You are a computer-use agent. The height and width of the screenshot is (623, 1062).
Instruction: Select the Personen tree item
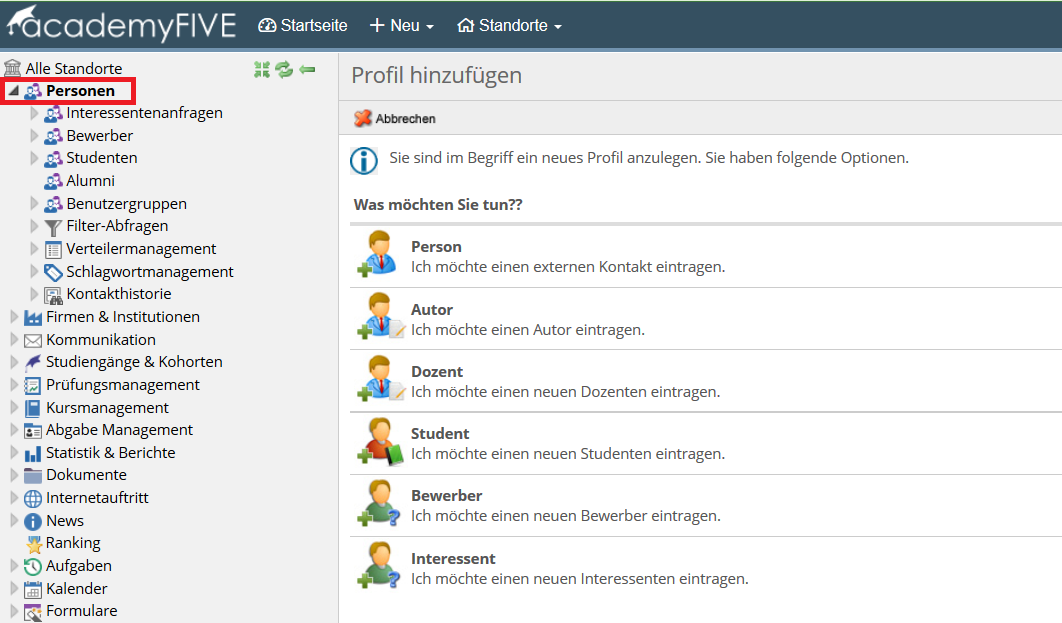click(80, 91)
